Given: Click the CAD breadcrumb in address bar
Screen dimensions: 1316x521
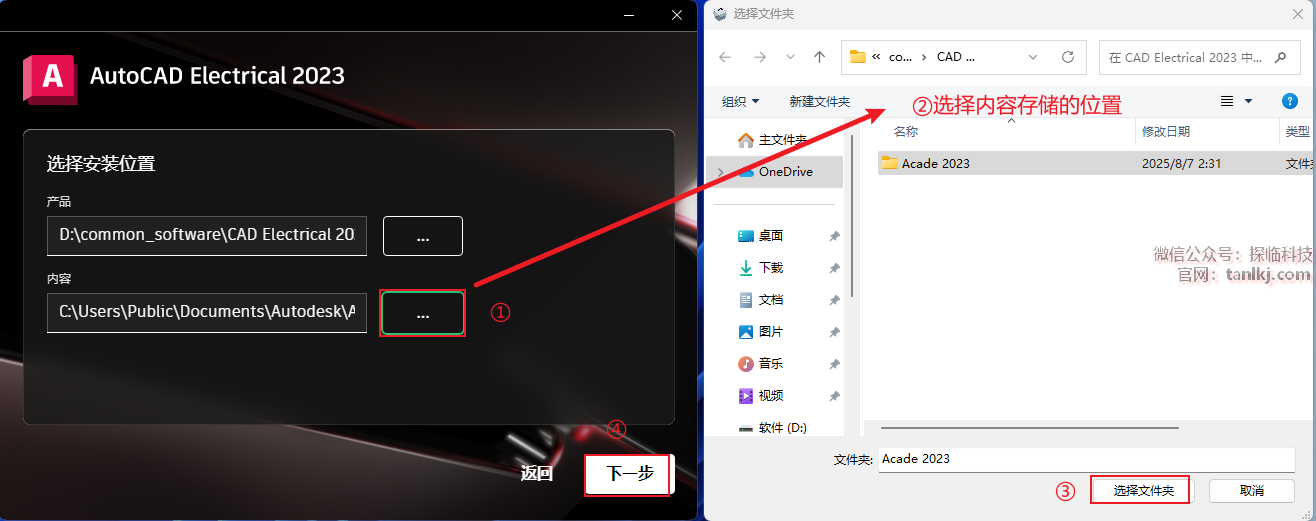Looking at the screenshot, I should [x=956, y=57].
